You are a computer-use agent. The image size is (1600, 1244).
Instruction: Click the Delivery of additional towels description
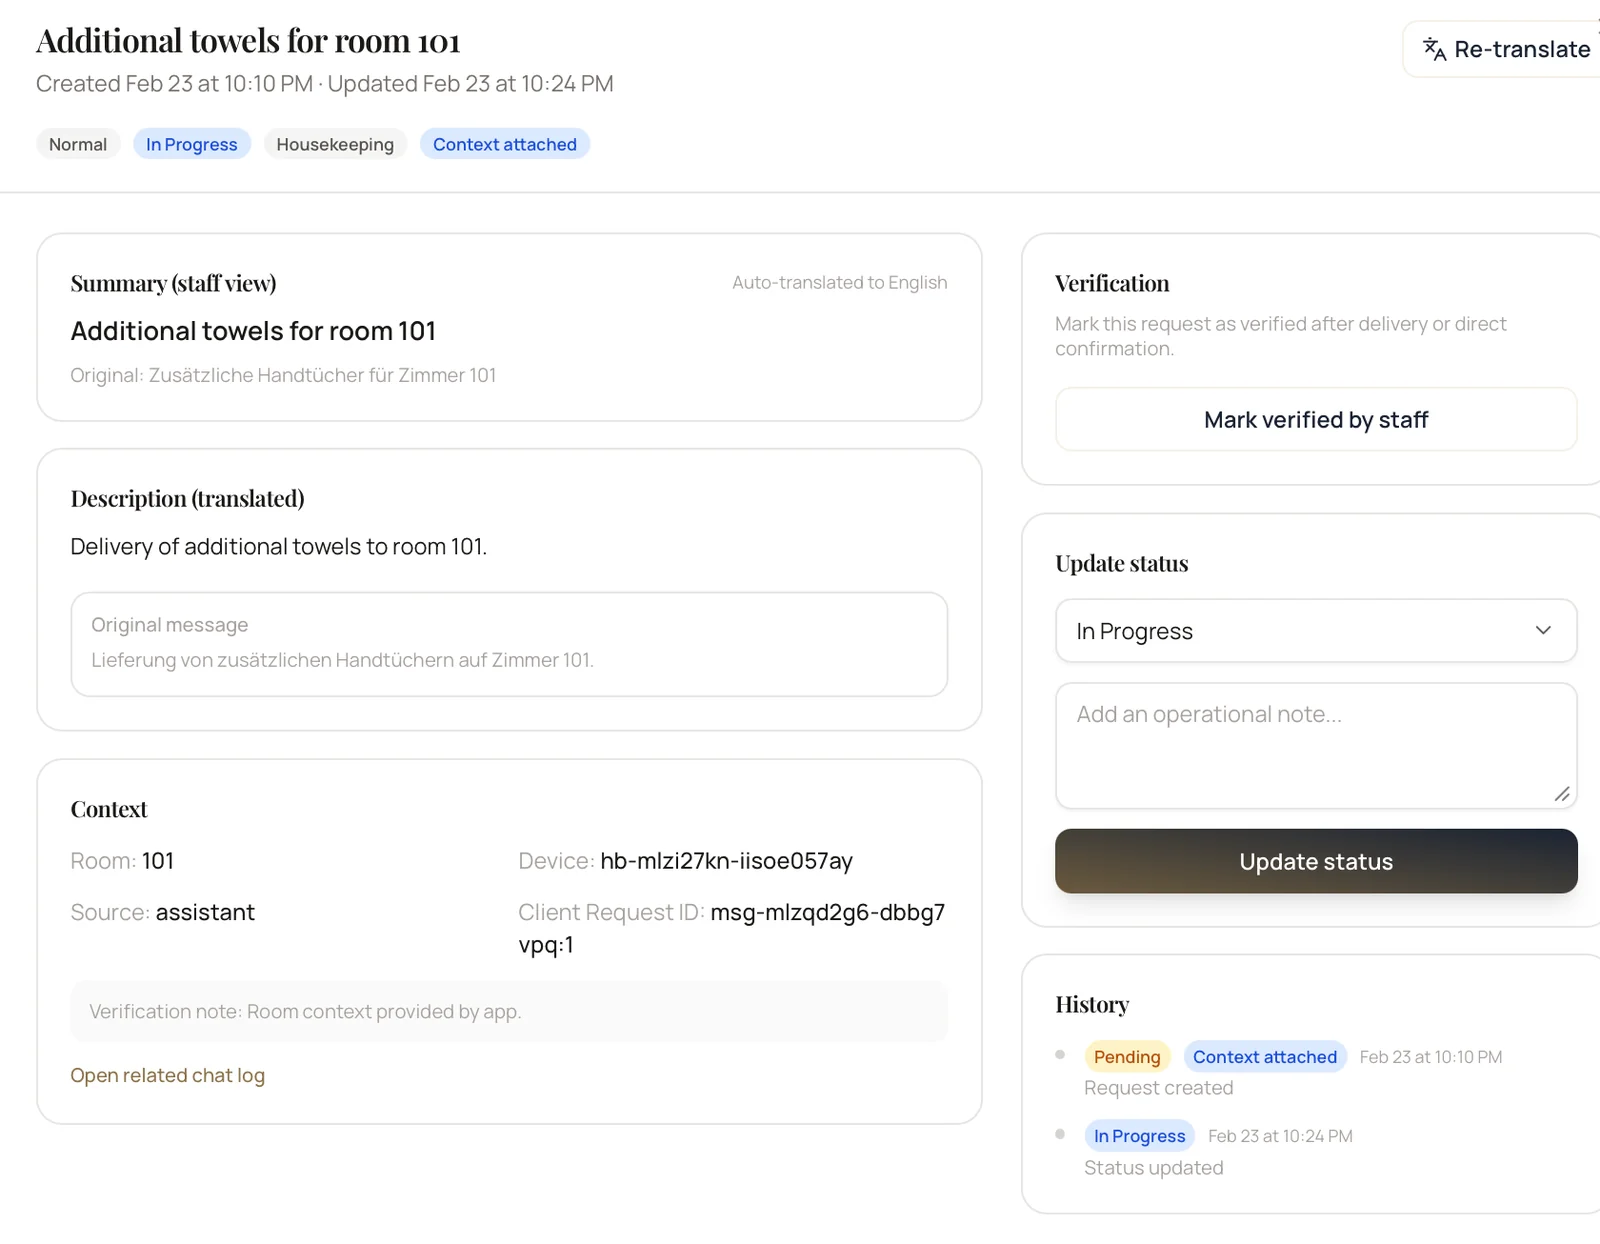click(279, 547)
